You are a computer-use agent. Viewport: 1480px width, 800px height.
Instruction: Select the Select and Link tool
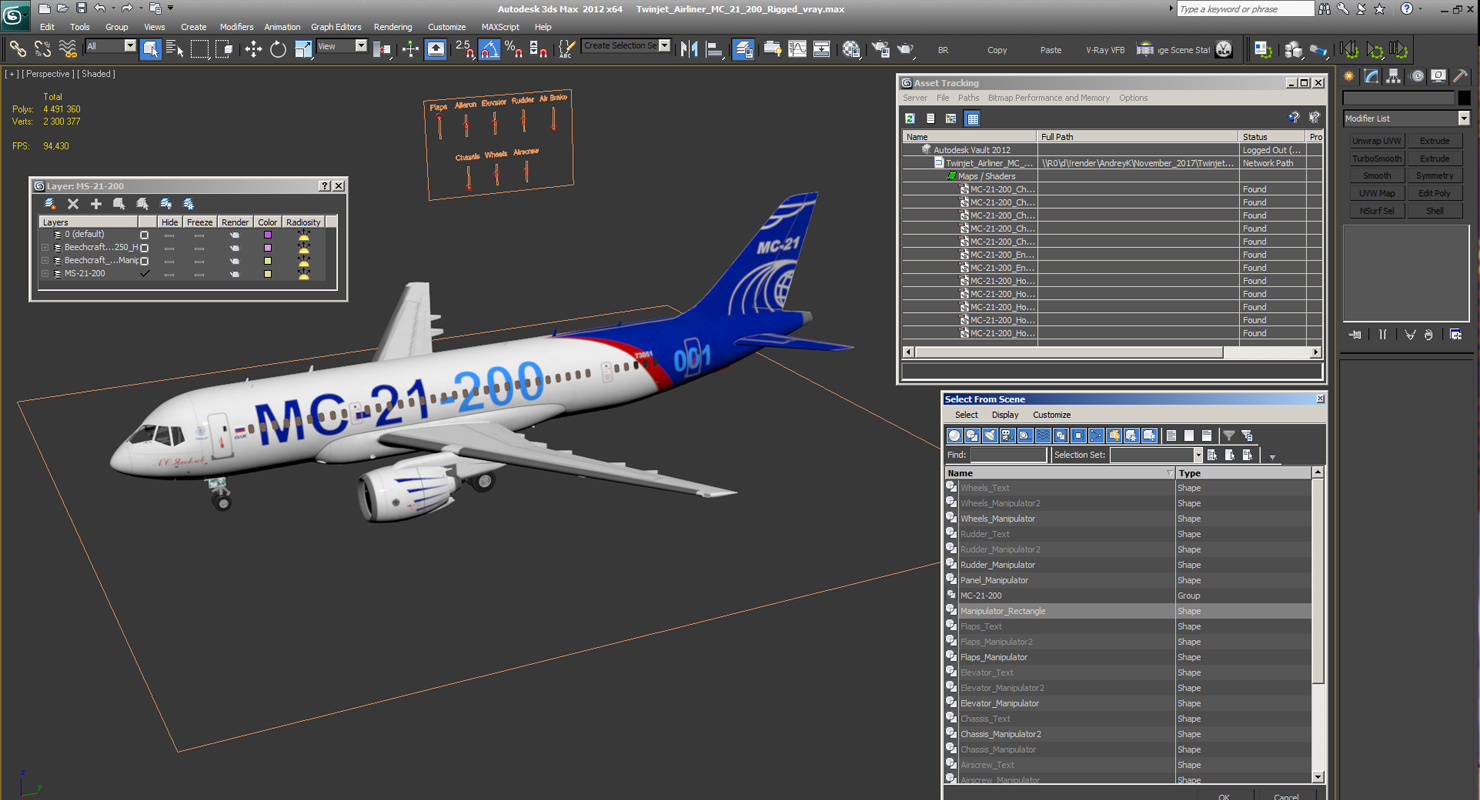pos(18,48)
